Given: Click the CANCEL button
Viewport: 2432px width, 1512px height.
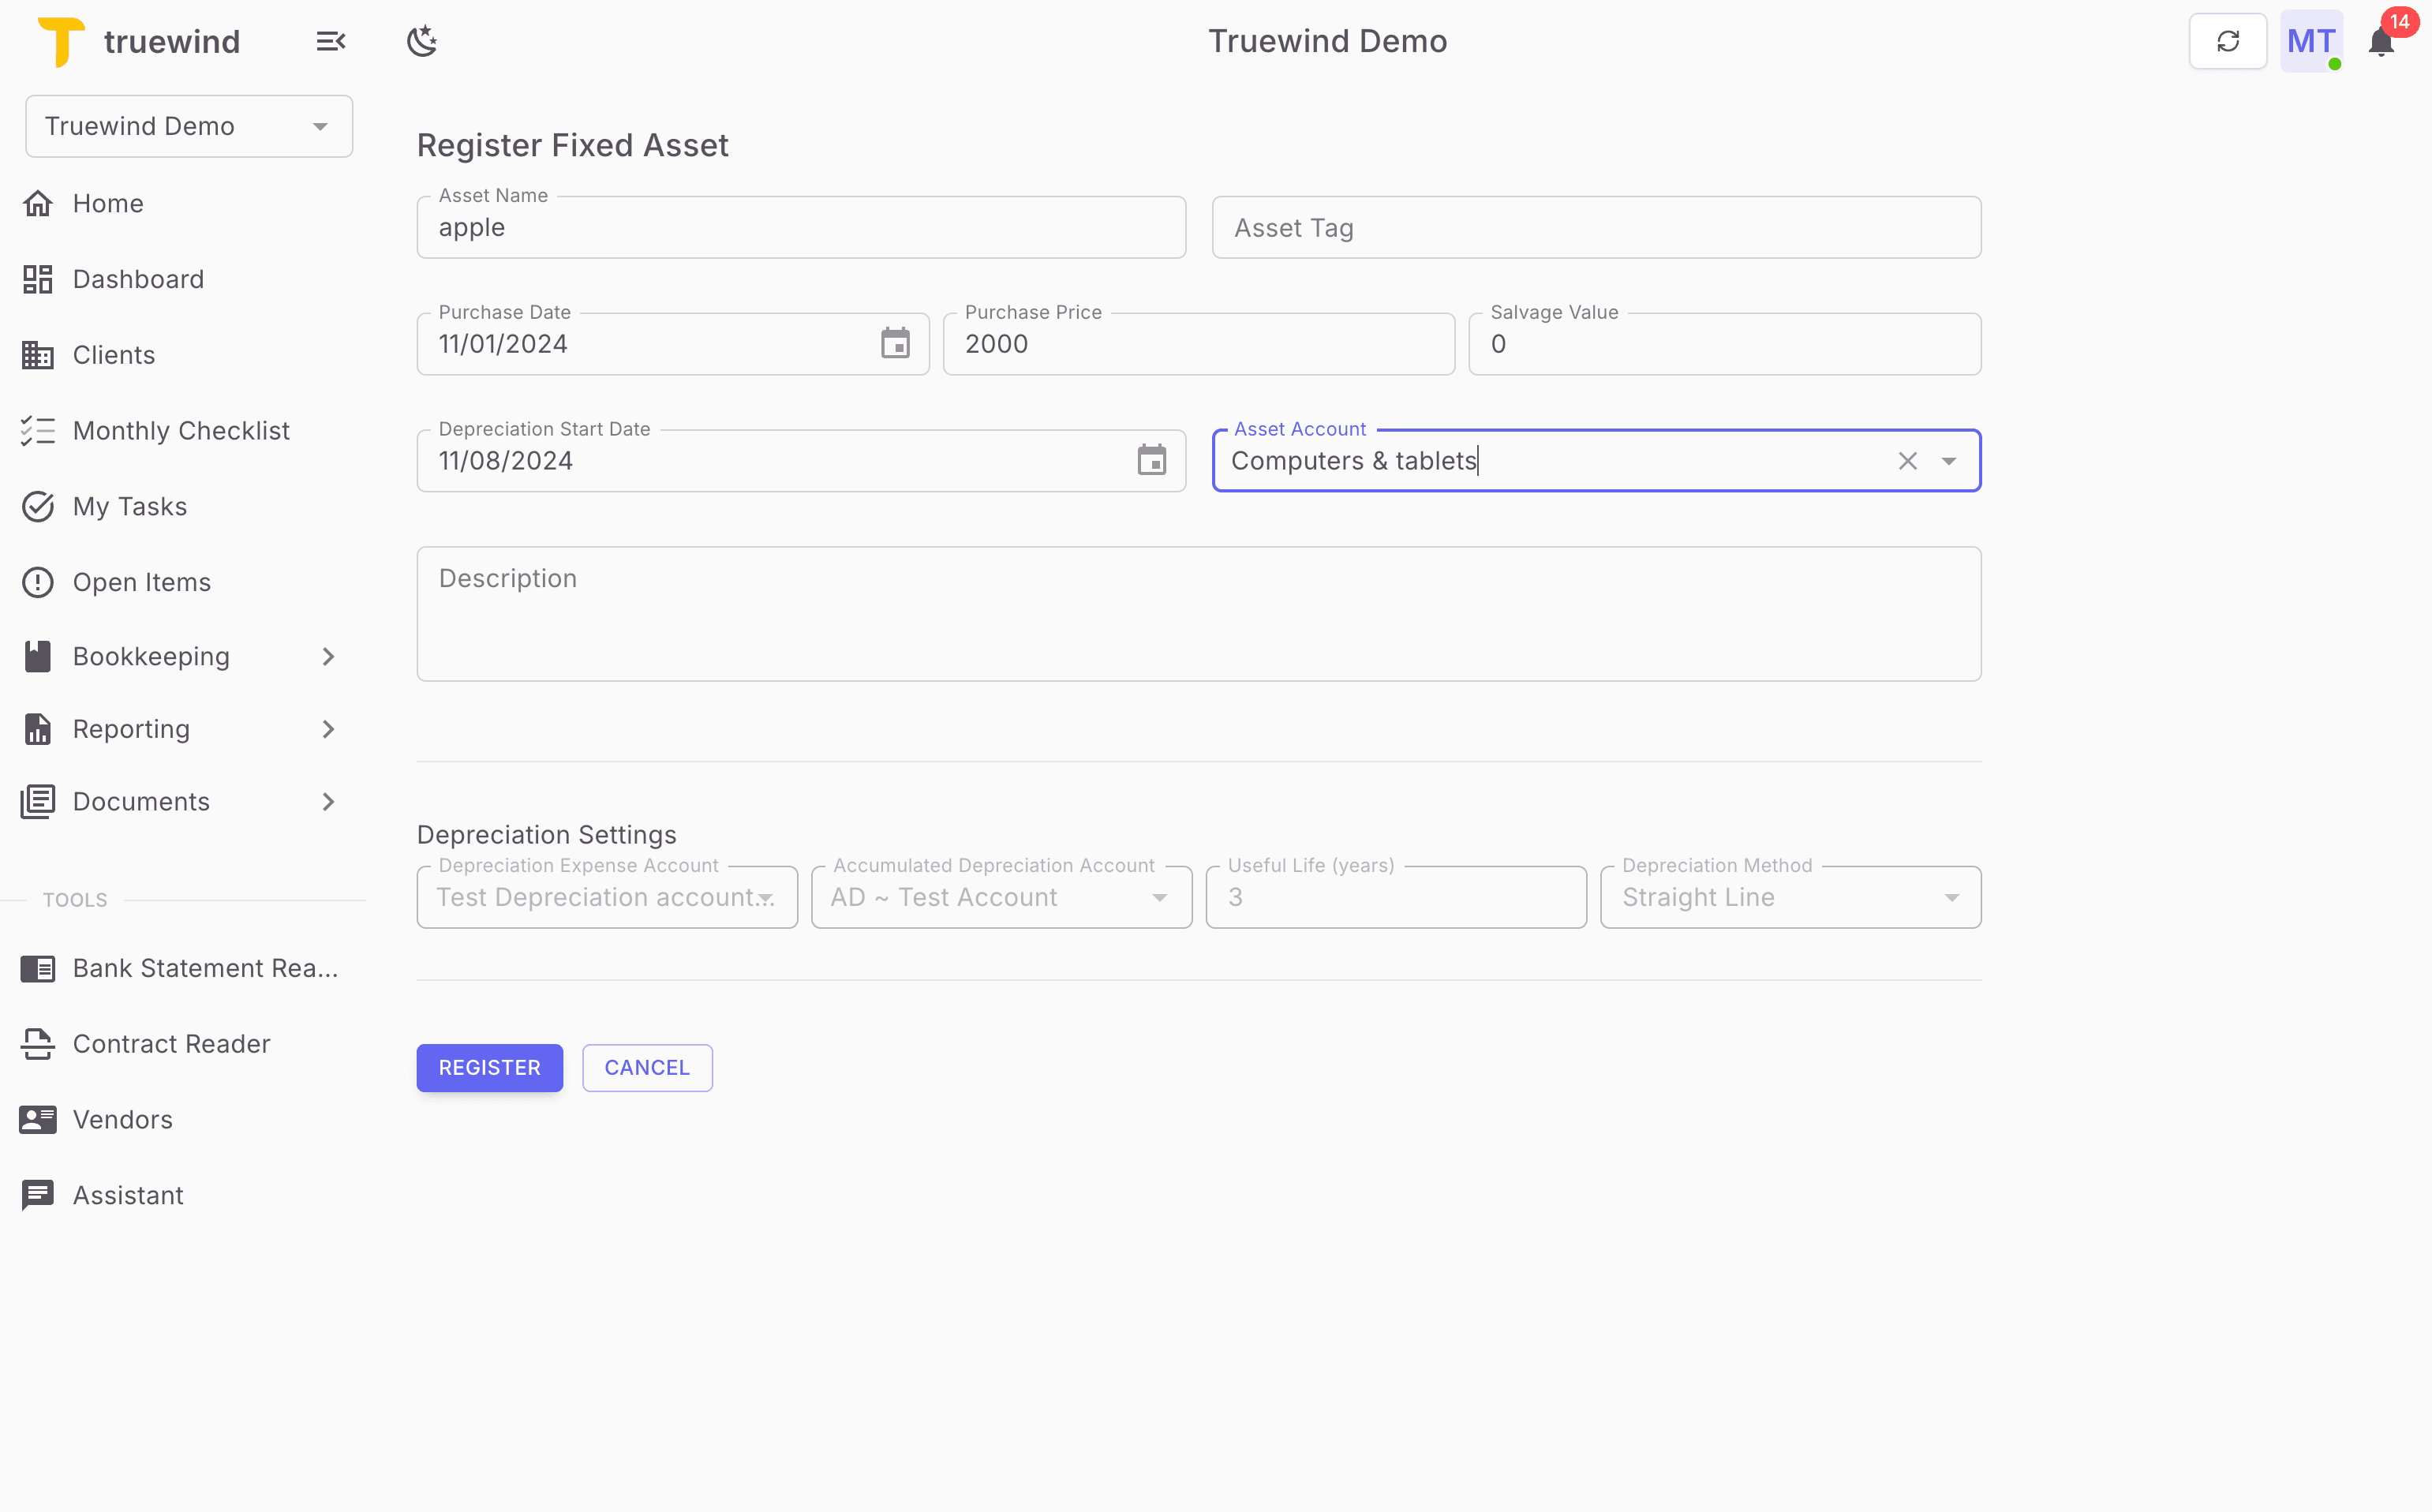Looking at the screenshot, I should [x=647, y=1067].
